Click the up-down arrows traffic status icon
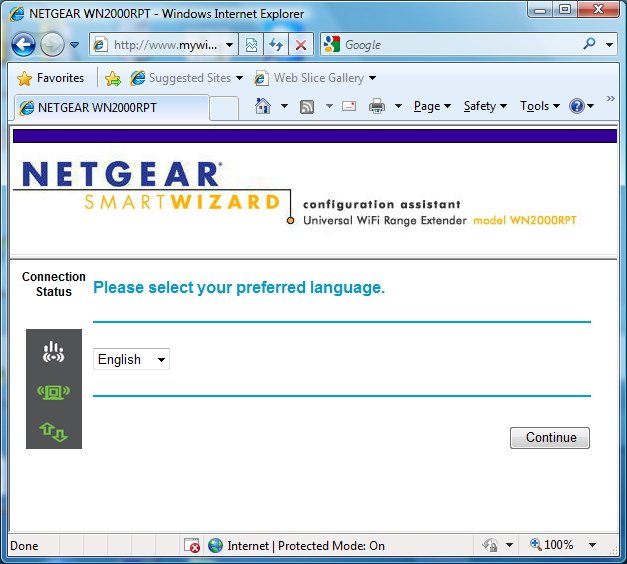This screenshot has height=564, width=627. [x=54, y=432]
